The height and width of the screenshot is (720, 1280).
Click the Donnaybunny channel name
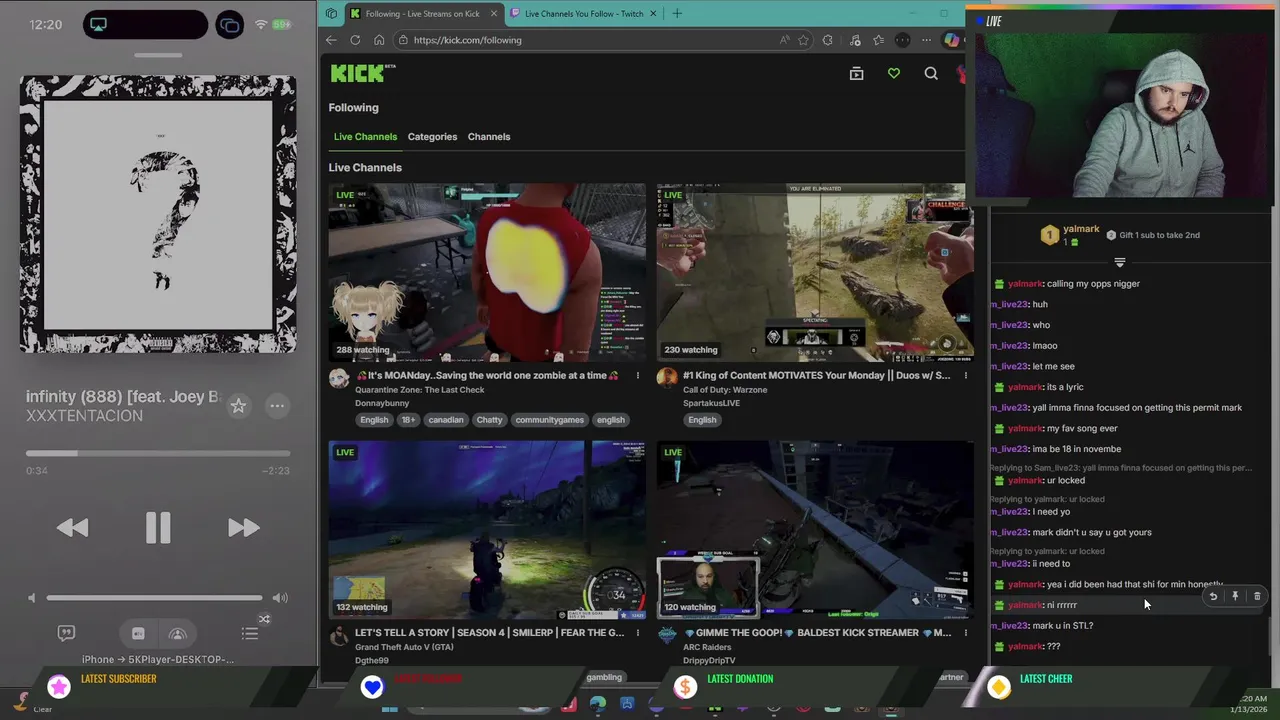[x=382, y=404]
